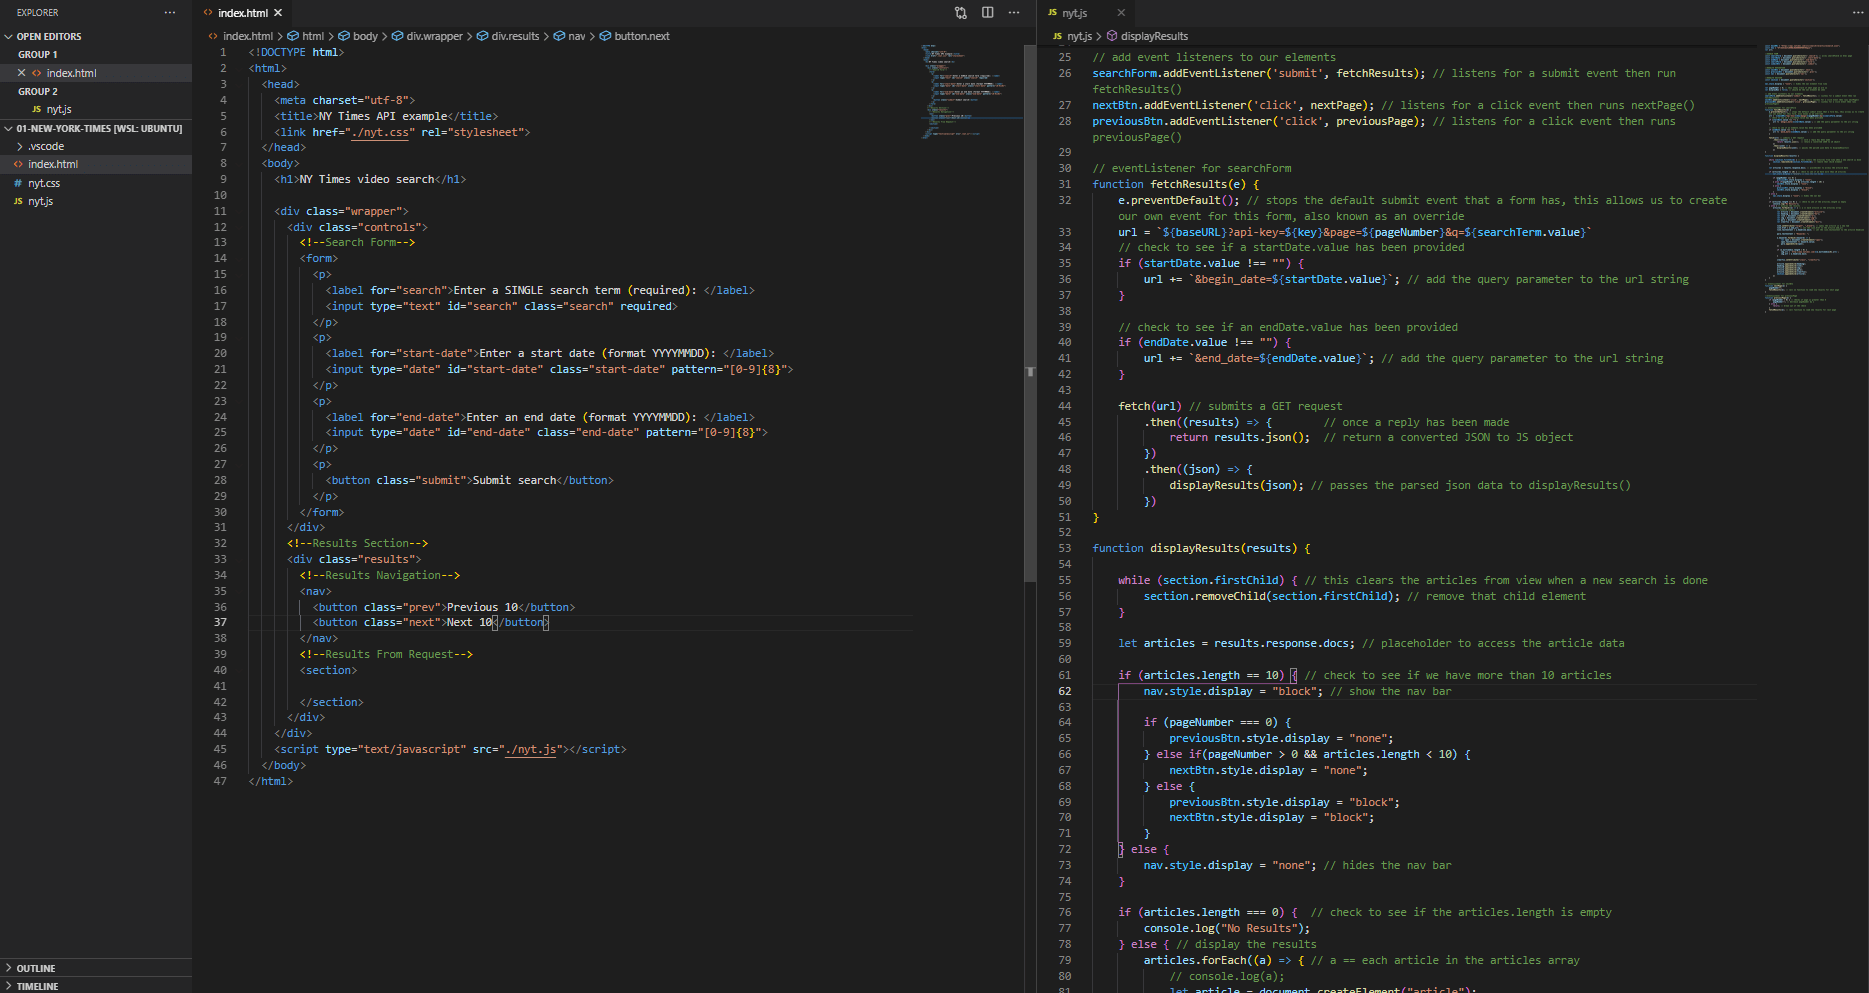Viewport: 1869px width, 993px height.
Task: Select index.html under Group 1
Action: (x=72, y=73)
